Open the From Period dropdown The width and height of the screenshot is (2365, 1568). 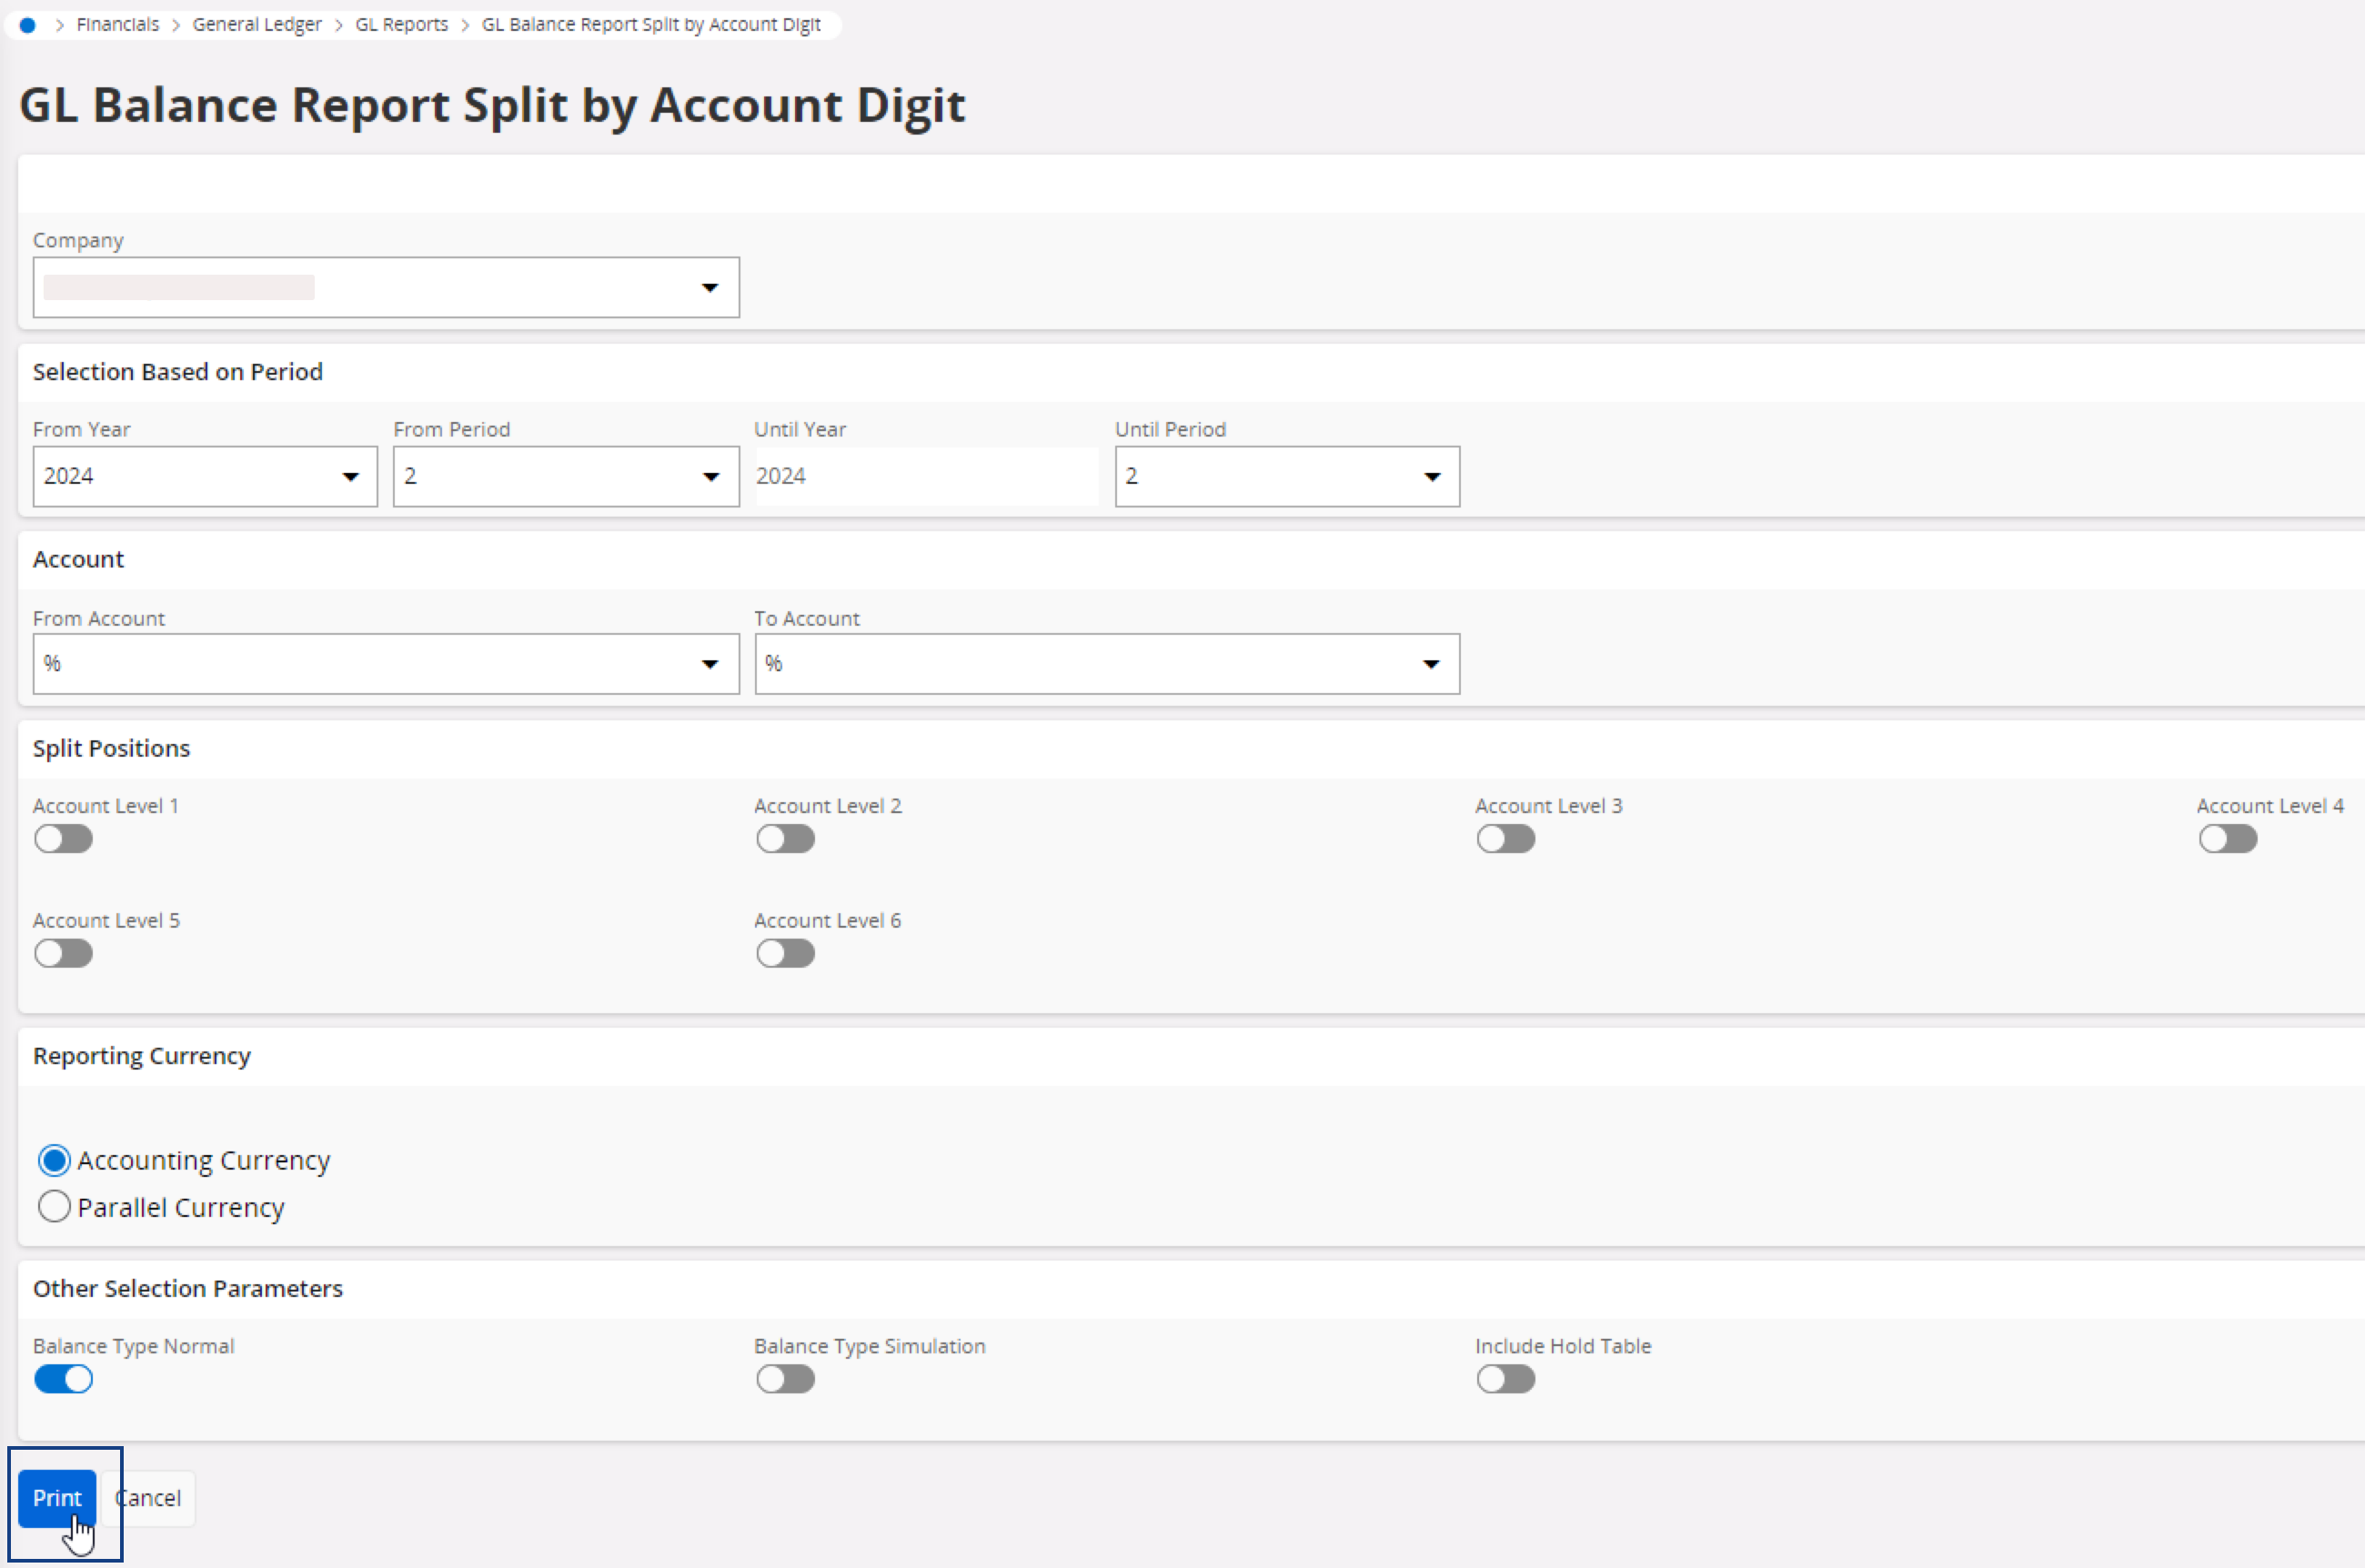[x=710, y=477]
